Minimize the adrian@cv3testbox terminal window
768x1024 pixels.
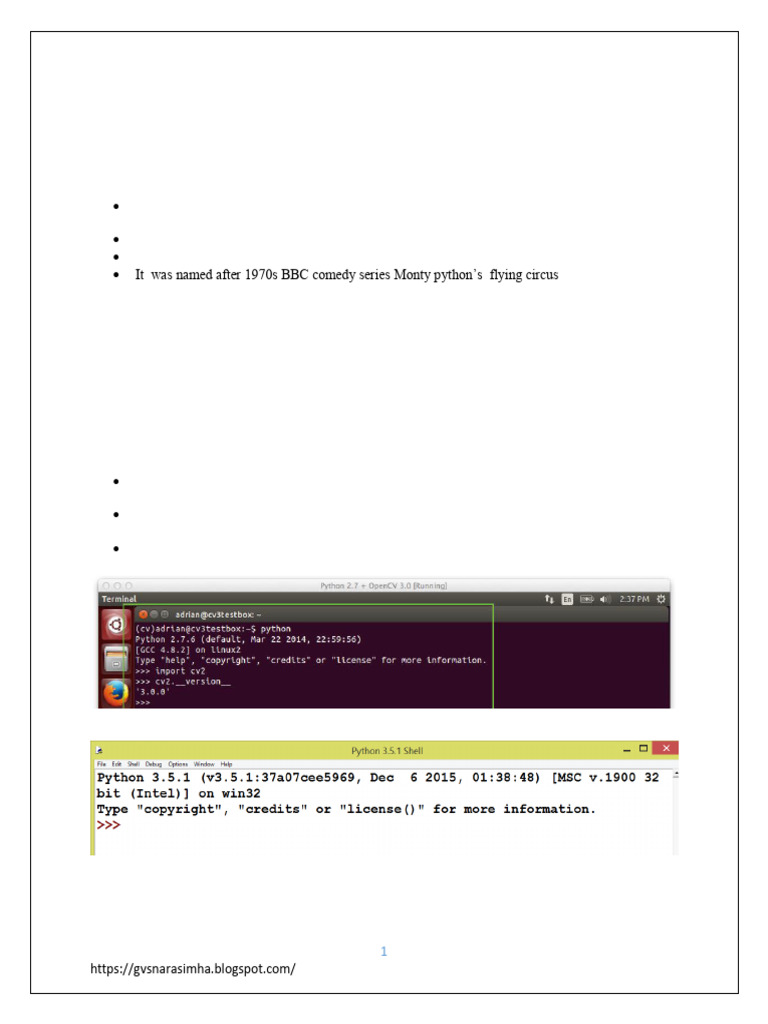(x=154, y=615)
